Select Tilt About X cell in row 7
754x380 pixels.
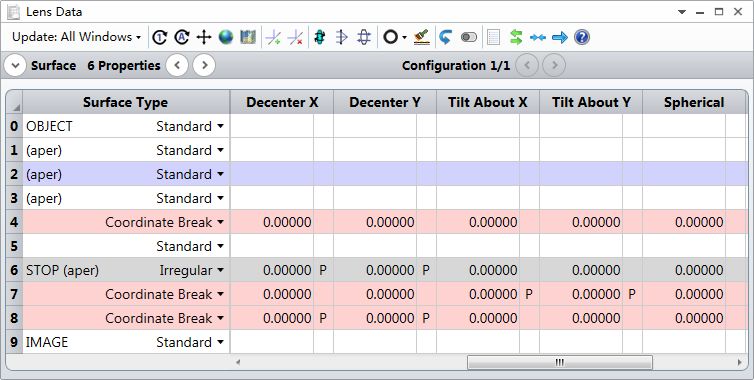tap(488, 294)
